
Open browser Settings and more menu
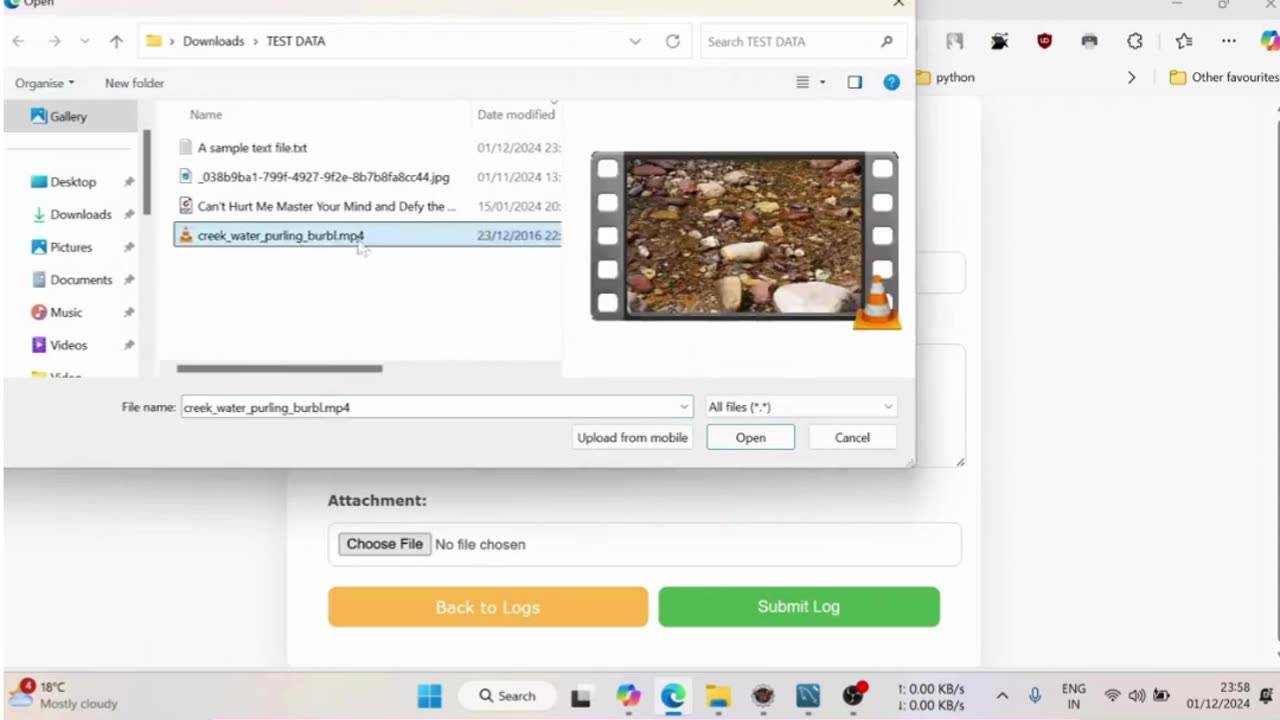click(1229, 41)
